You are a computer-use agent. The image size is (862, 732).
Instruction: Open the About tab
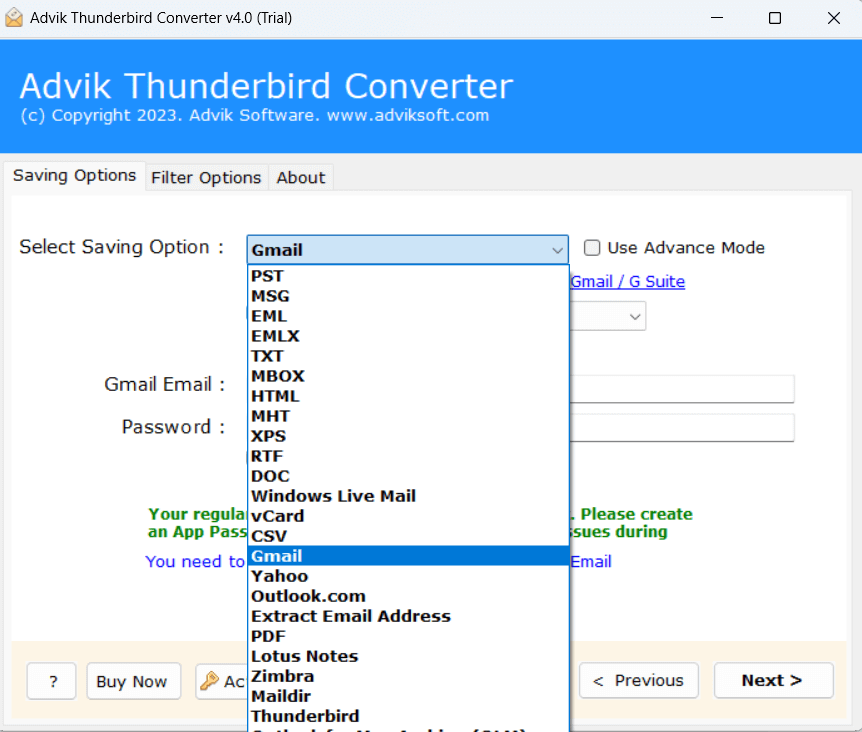click(x=301, y=178)
